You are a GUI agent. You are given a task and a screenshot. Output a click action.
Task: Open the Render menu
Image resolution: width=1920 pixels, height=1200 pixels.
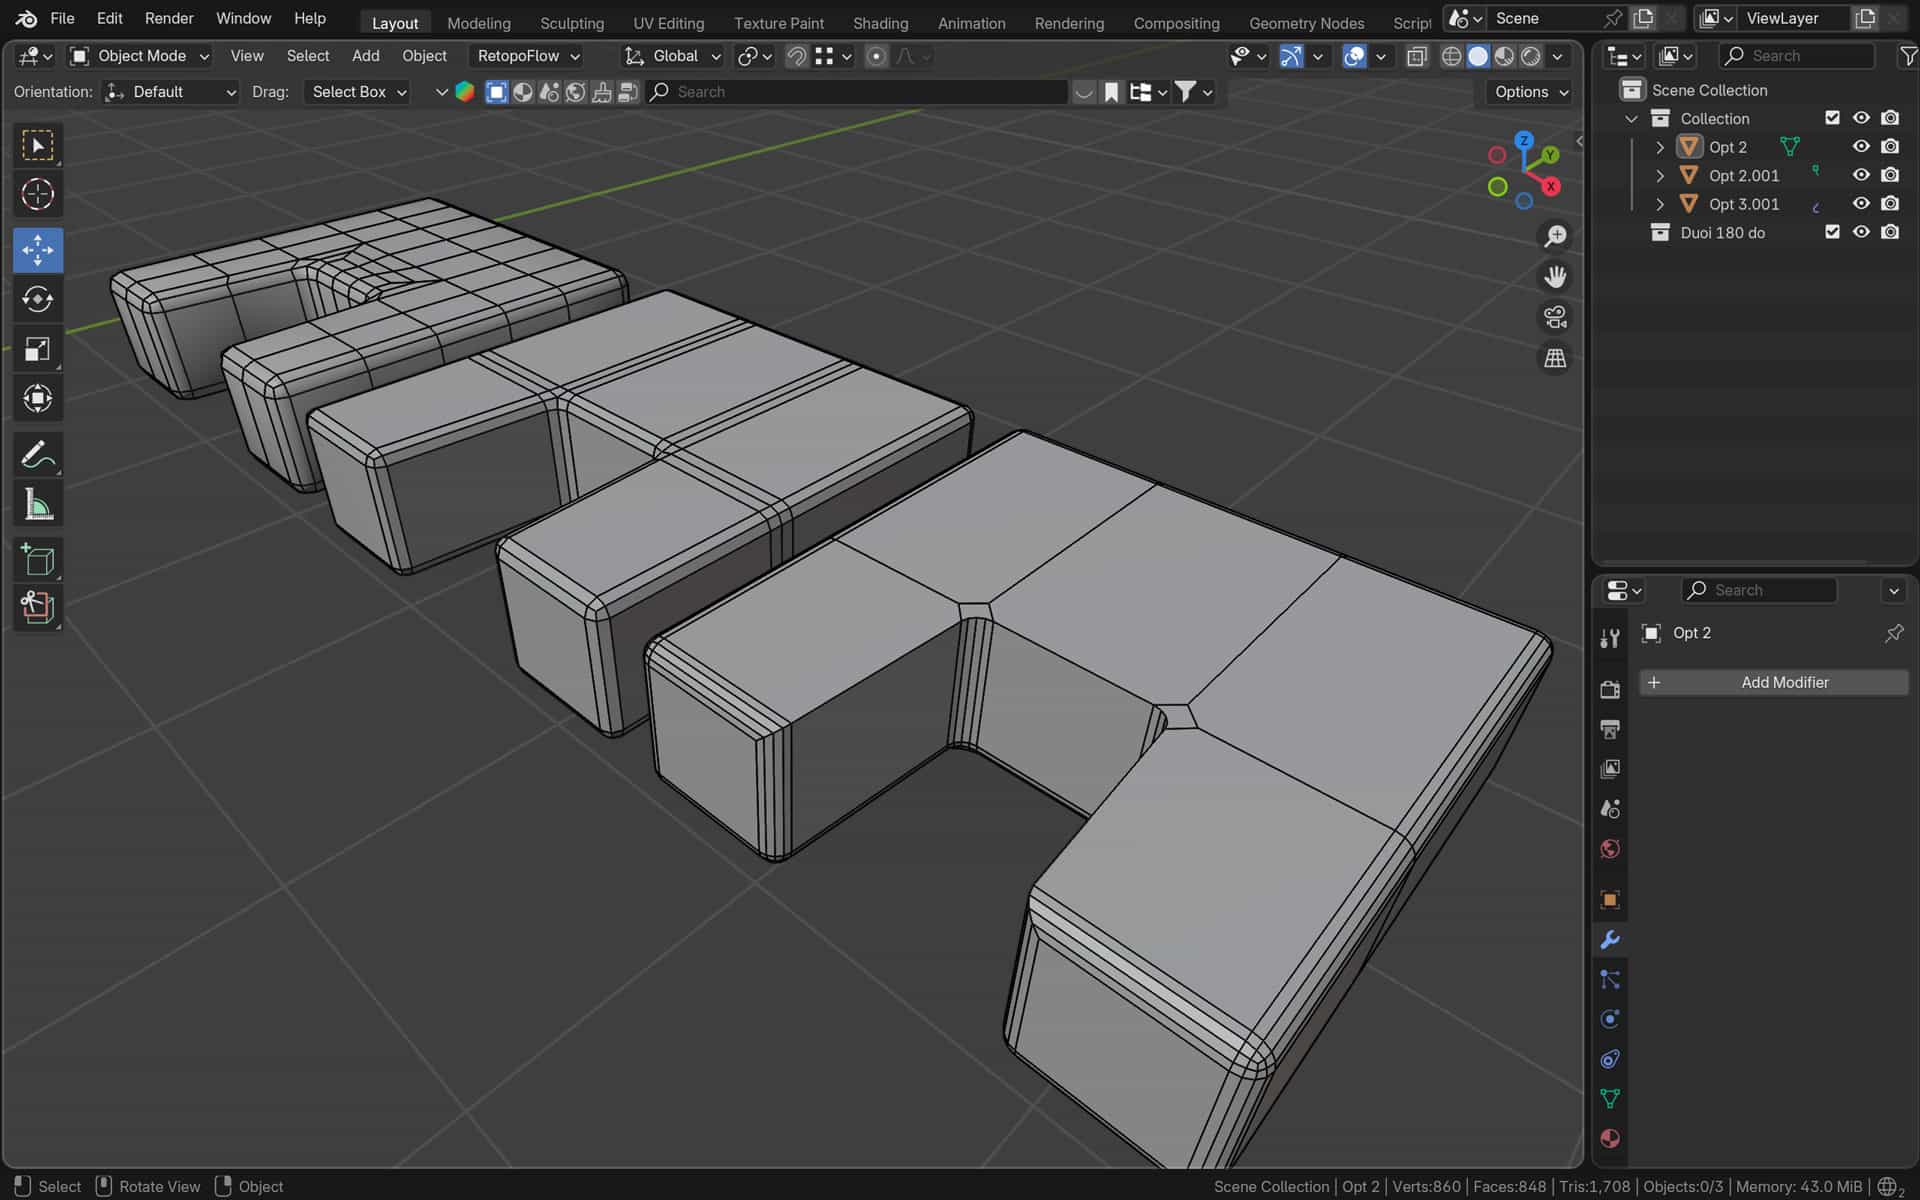(x=169, y=18)
